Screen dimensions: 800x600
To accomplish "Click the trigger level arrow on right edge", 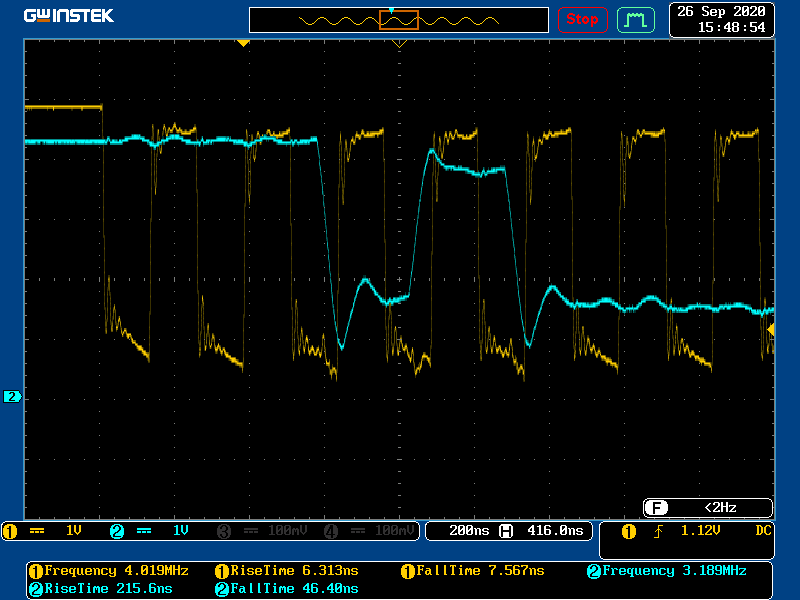I will [x=771, y=329].
